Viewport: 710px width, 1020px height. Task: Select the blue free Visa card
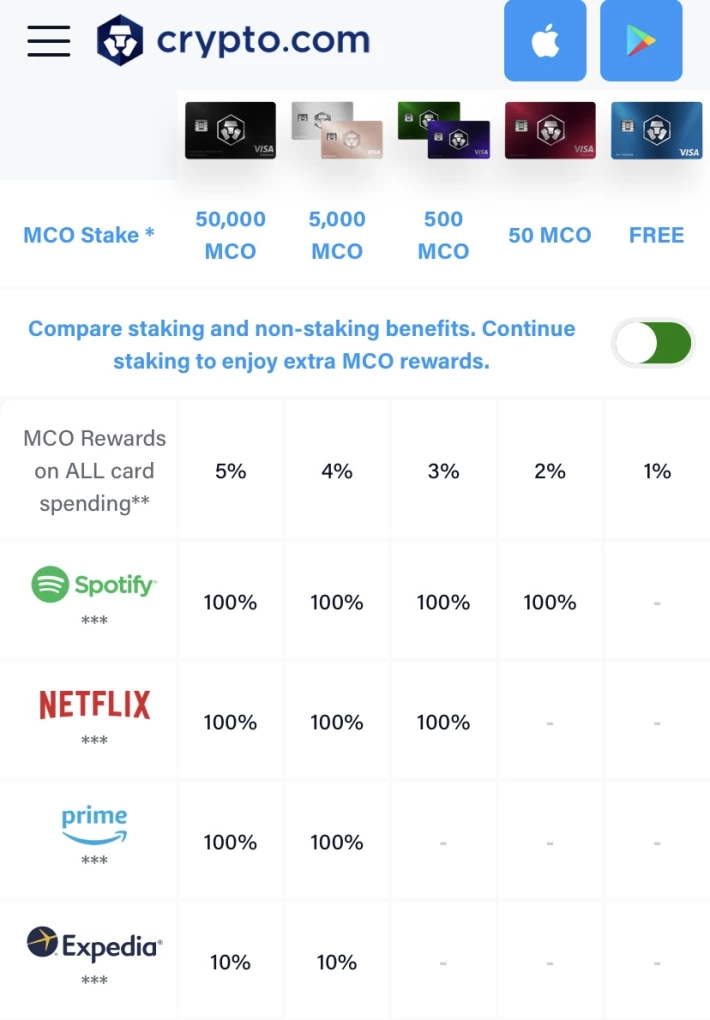[656, 130]
